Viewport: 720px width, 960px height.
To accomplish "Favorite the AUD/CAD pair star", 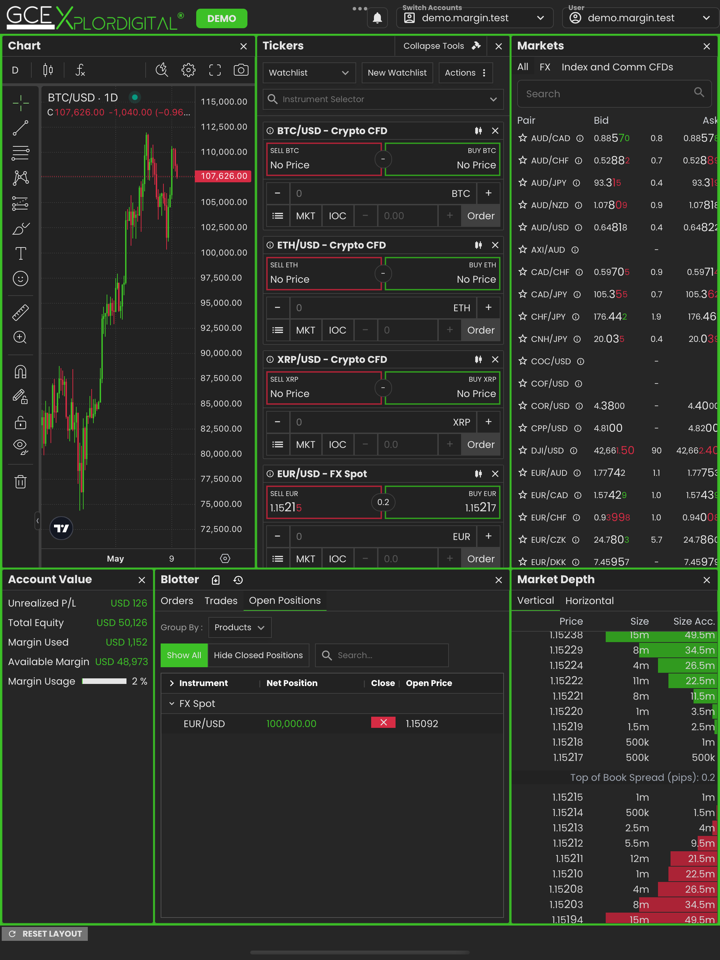I will click(522, 138).
